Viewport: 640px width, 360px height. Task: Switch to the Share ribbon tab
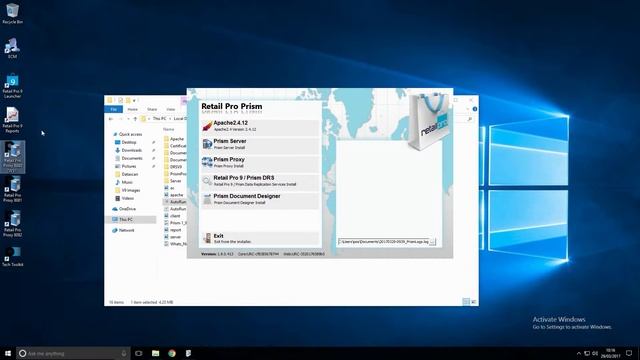[152, 109]
